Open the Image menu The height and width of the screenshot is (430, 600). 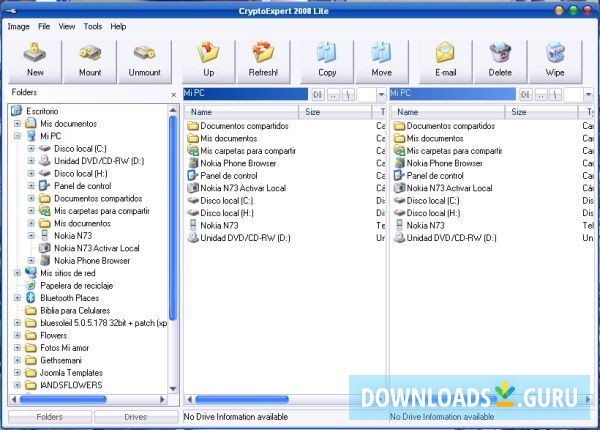[x=18, y=26]
